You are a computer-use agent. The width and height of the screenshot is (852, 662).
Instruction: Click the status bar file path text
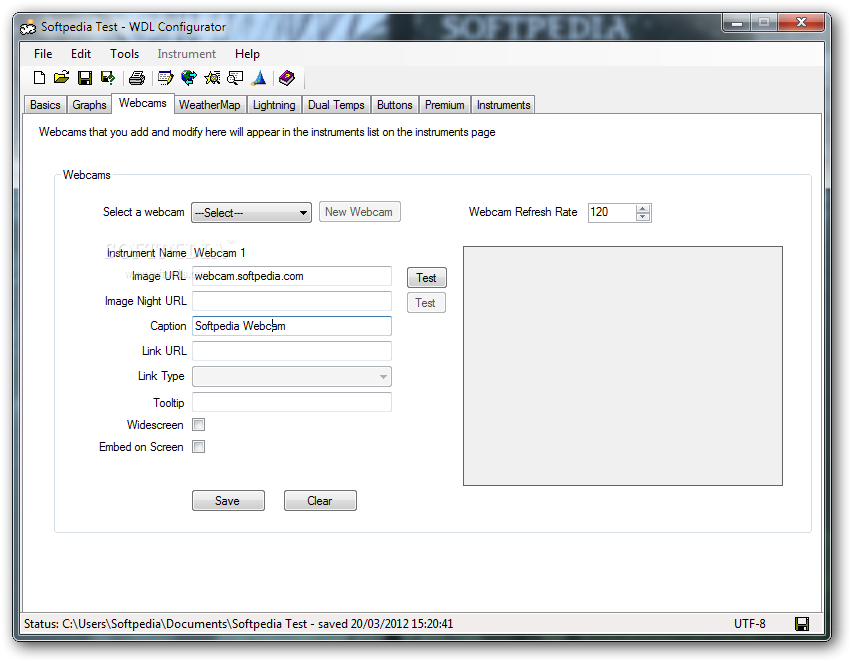pos(239,623)
